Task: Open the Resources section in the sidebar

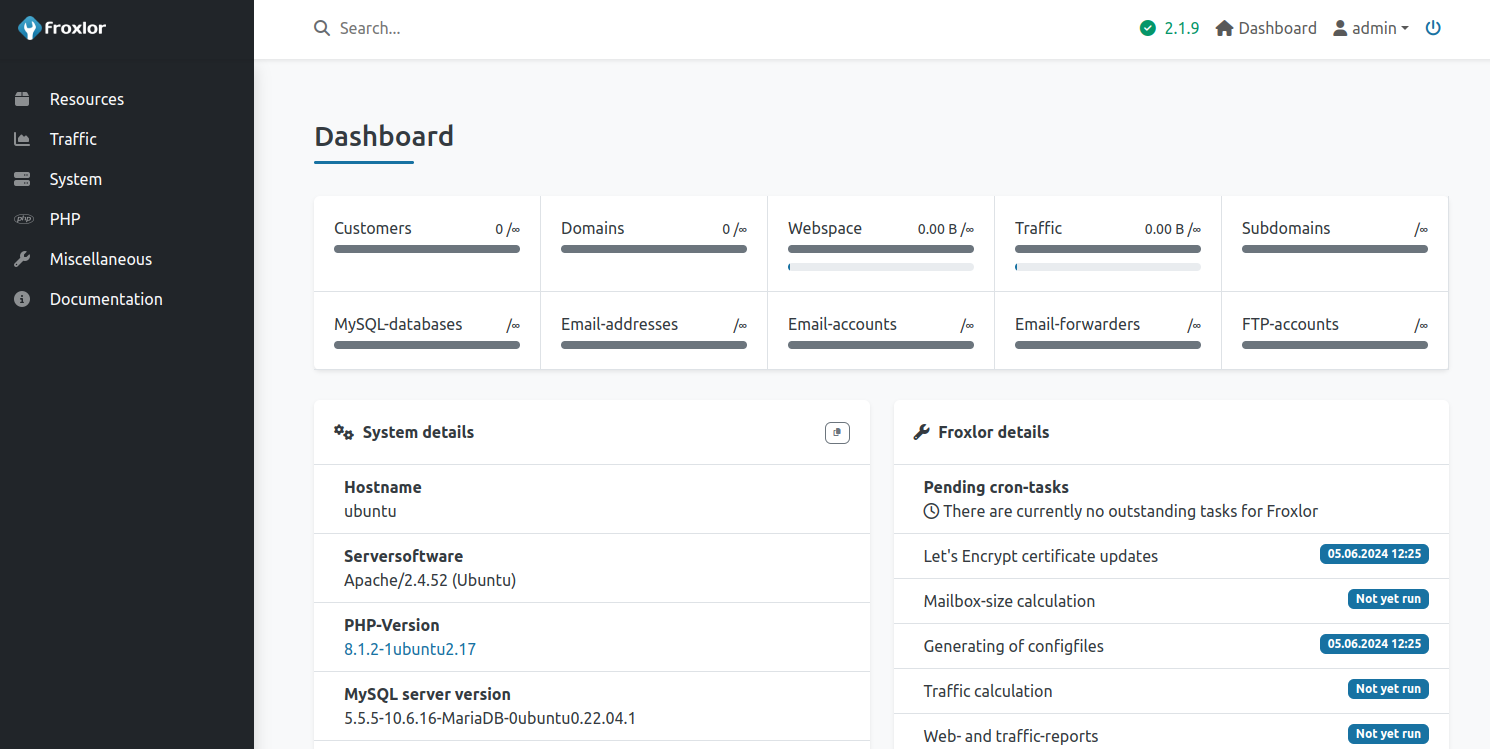Action: pyautogui.click(x=87, y=98)
